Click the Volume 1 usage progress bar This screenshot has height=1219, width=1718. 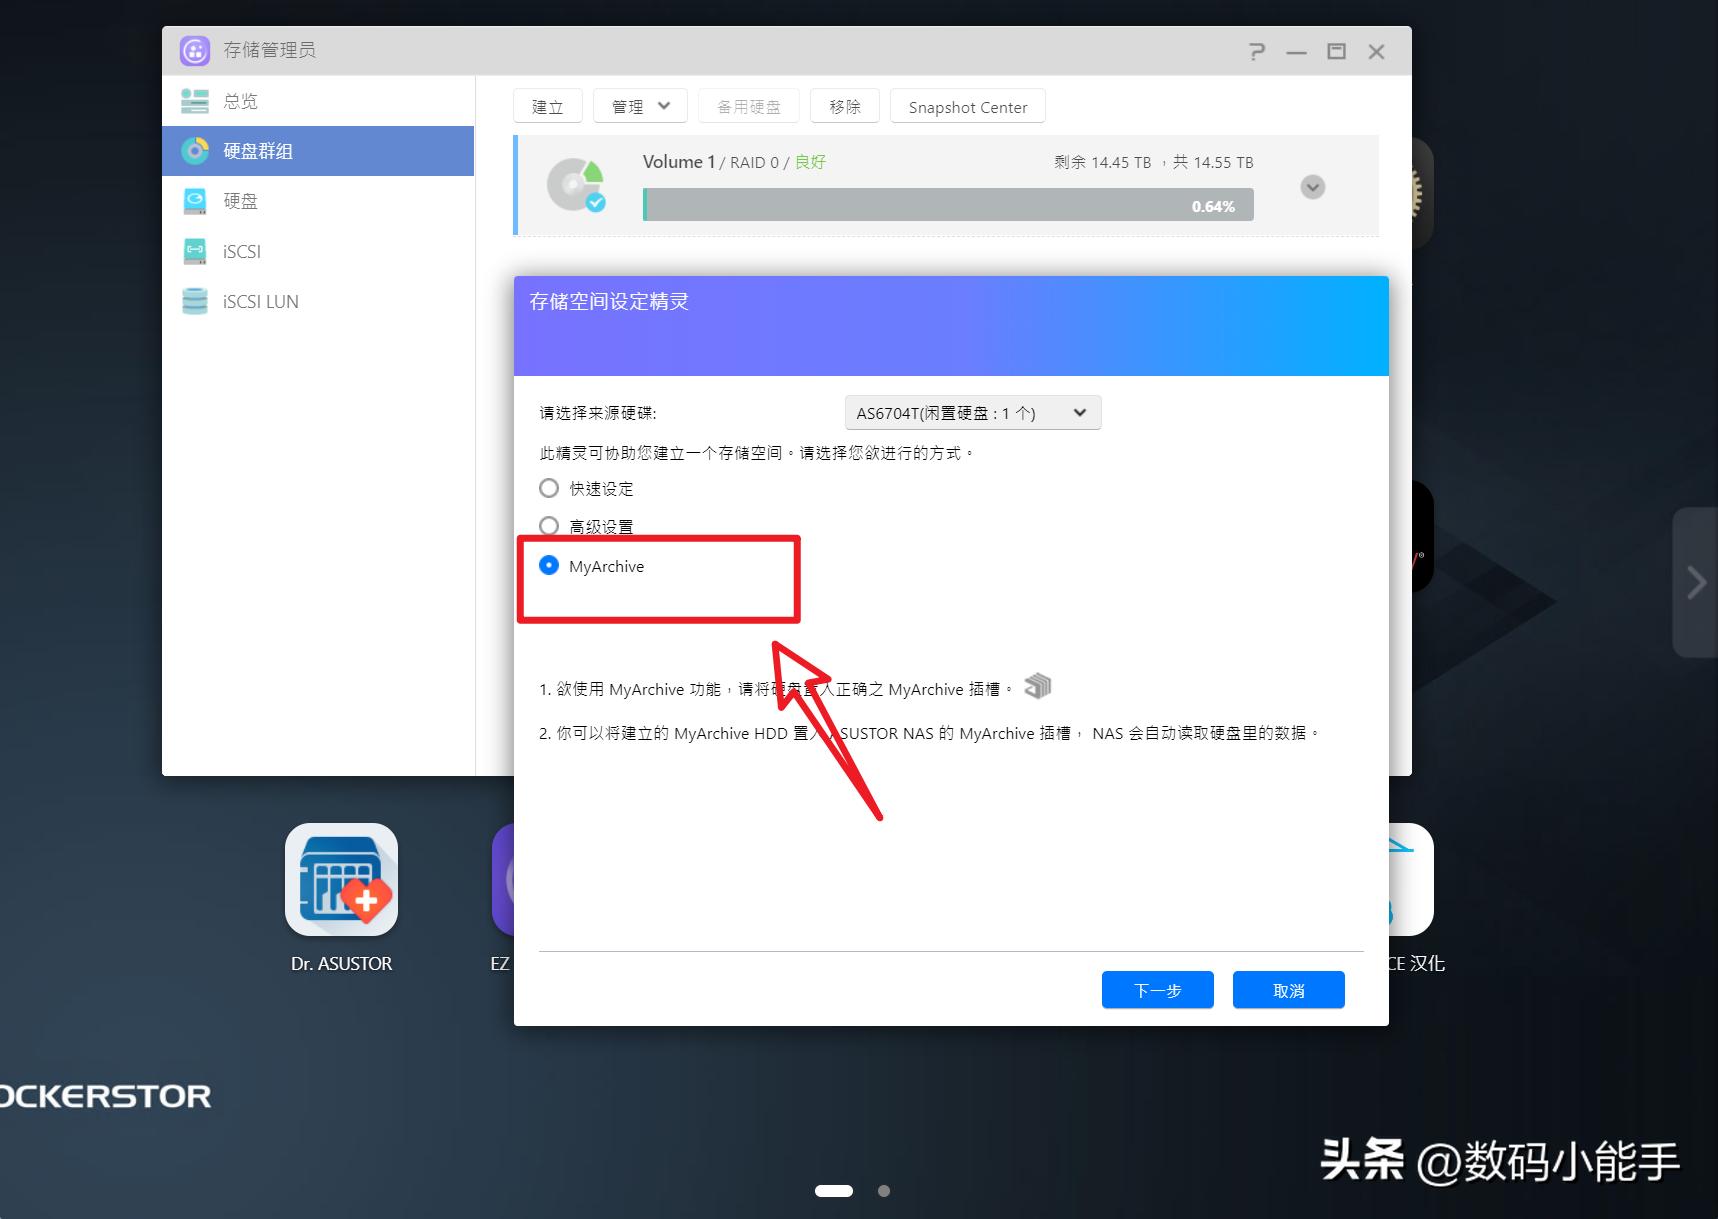(x=947, y=205)
